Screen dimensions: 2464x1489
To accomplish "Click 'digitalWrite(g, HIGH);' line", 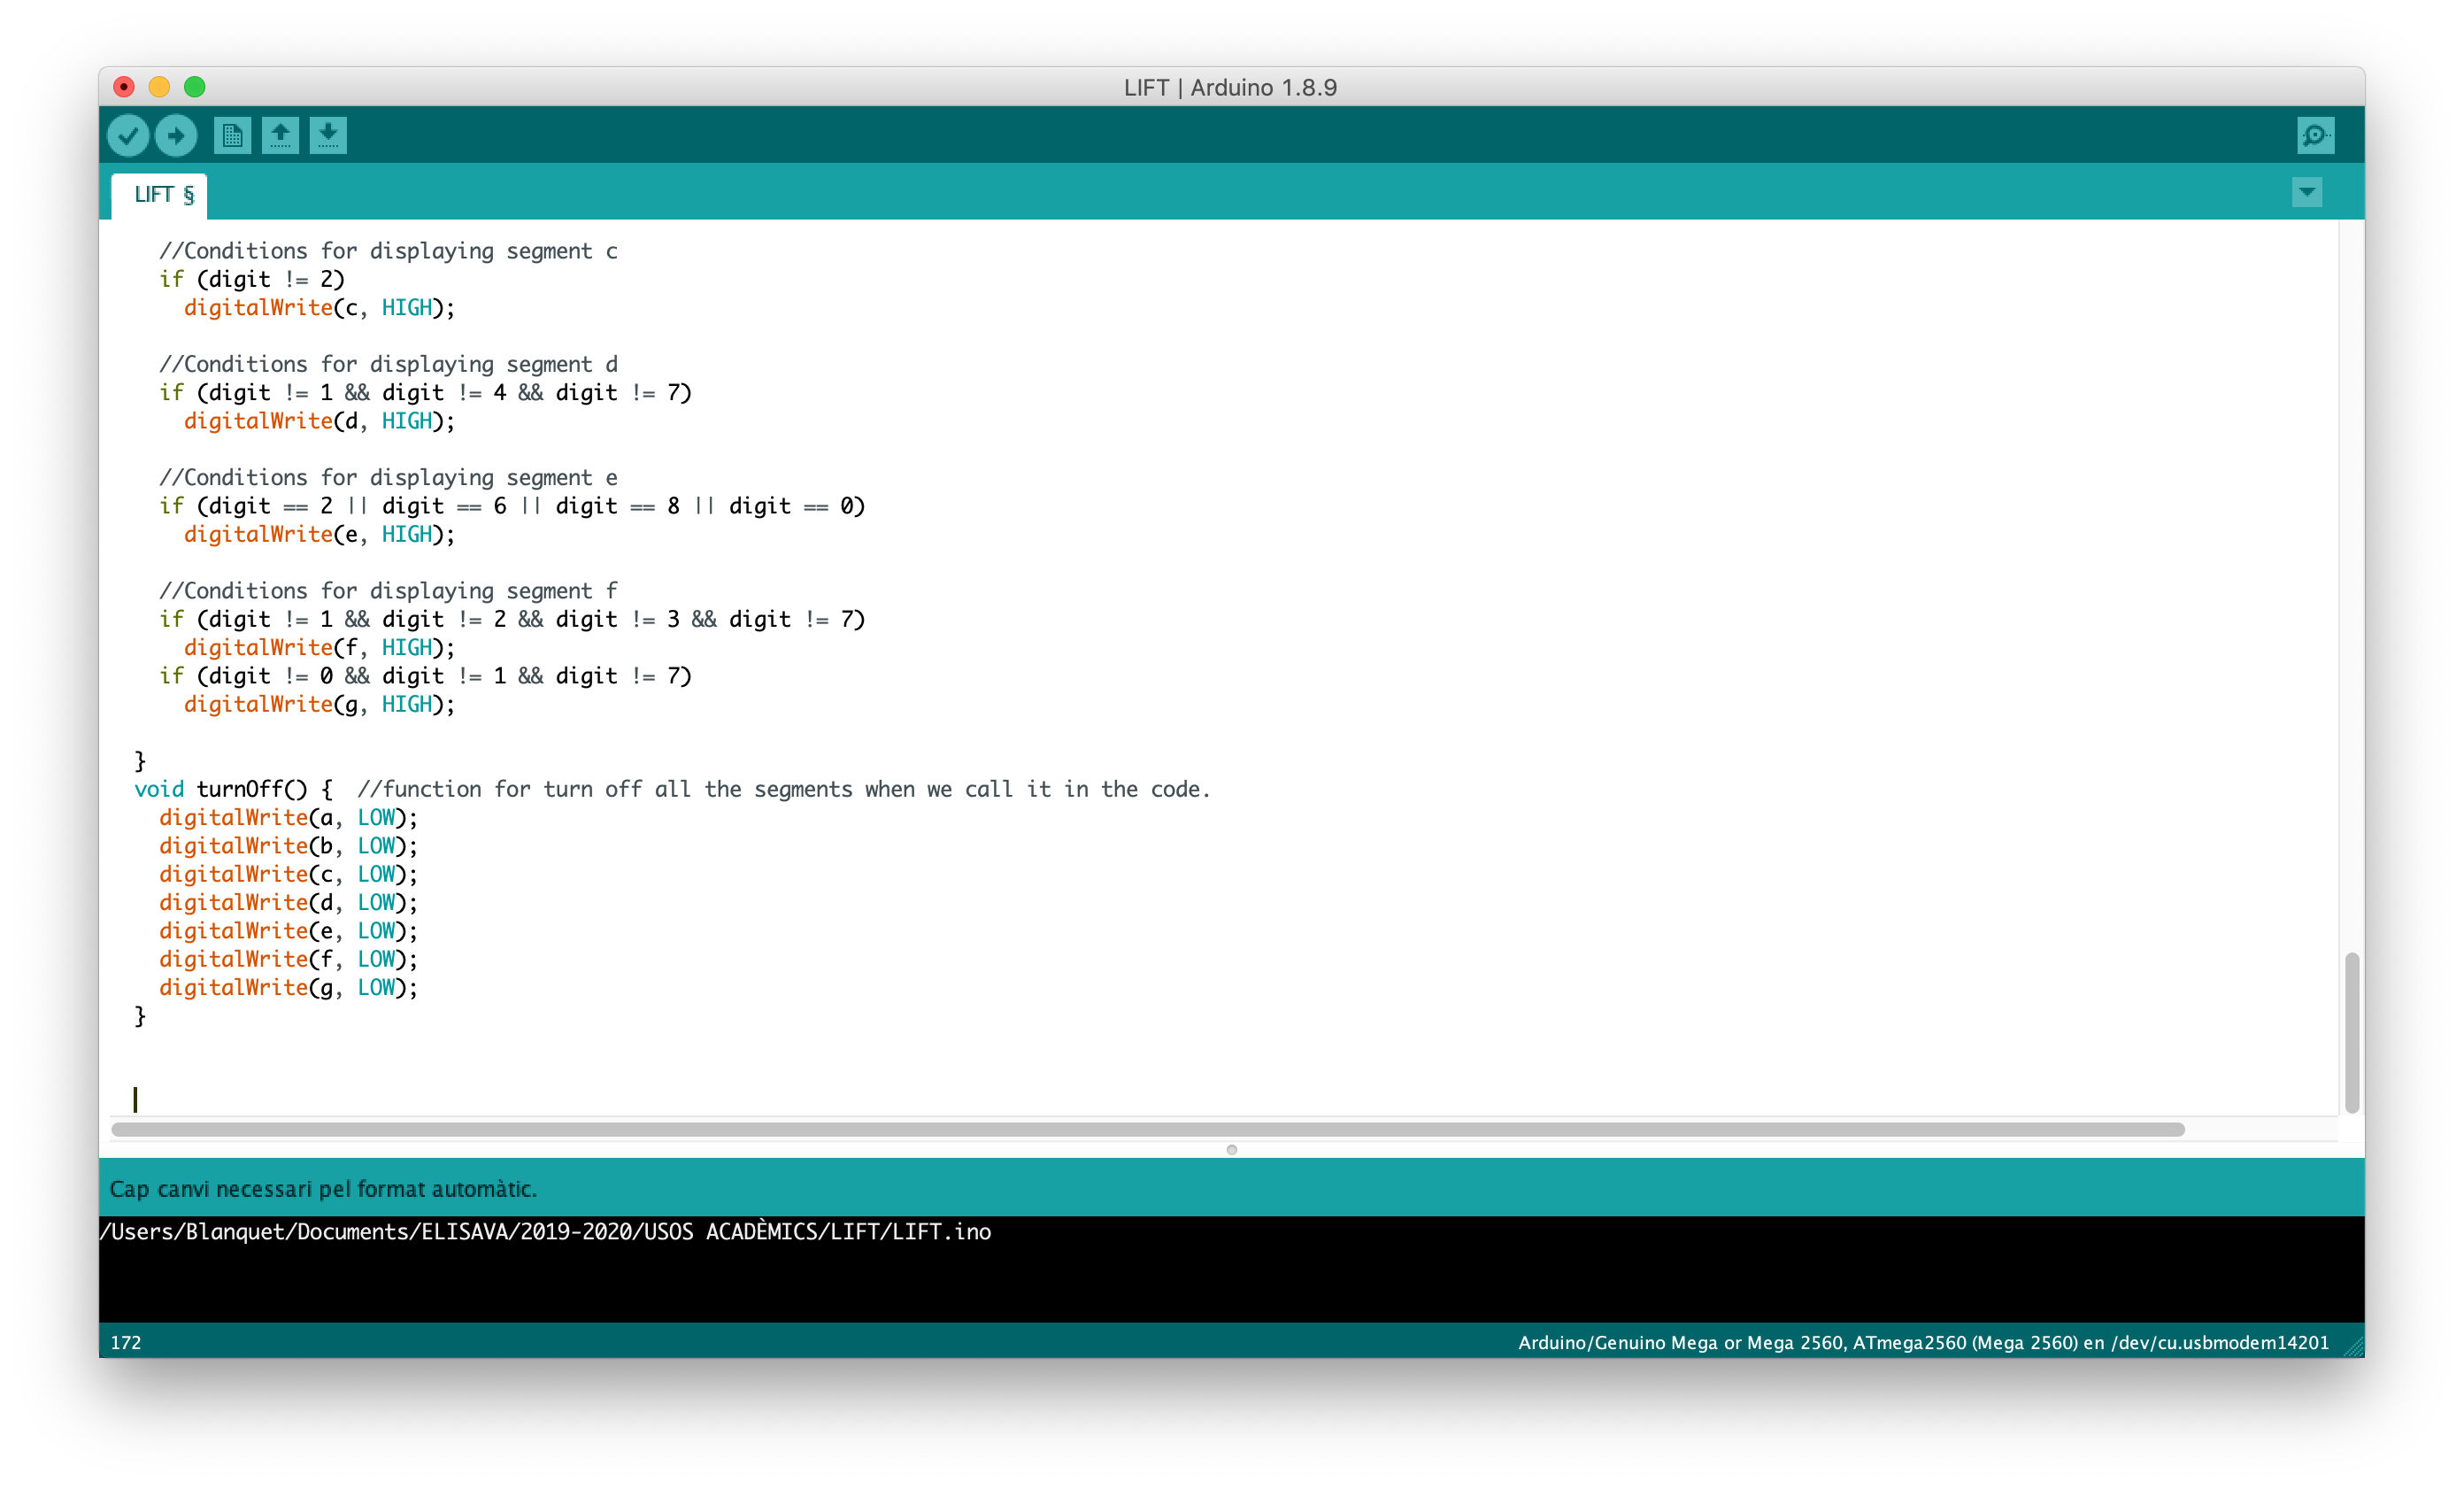I will [x=319, y=704].
